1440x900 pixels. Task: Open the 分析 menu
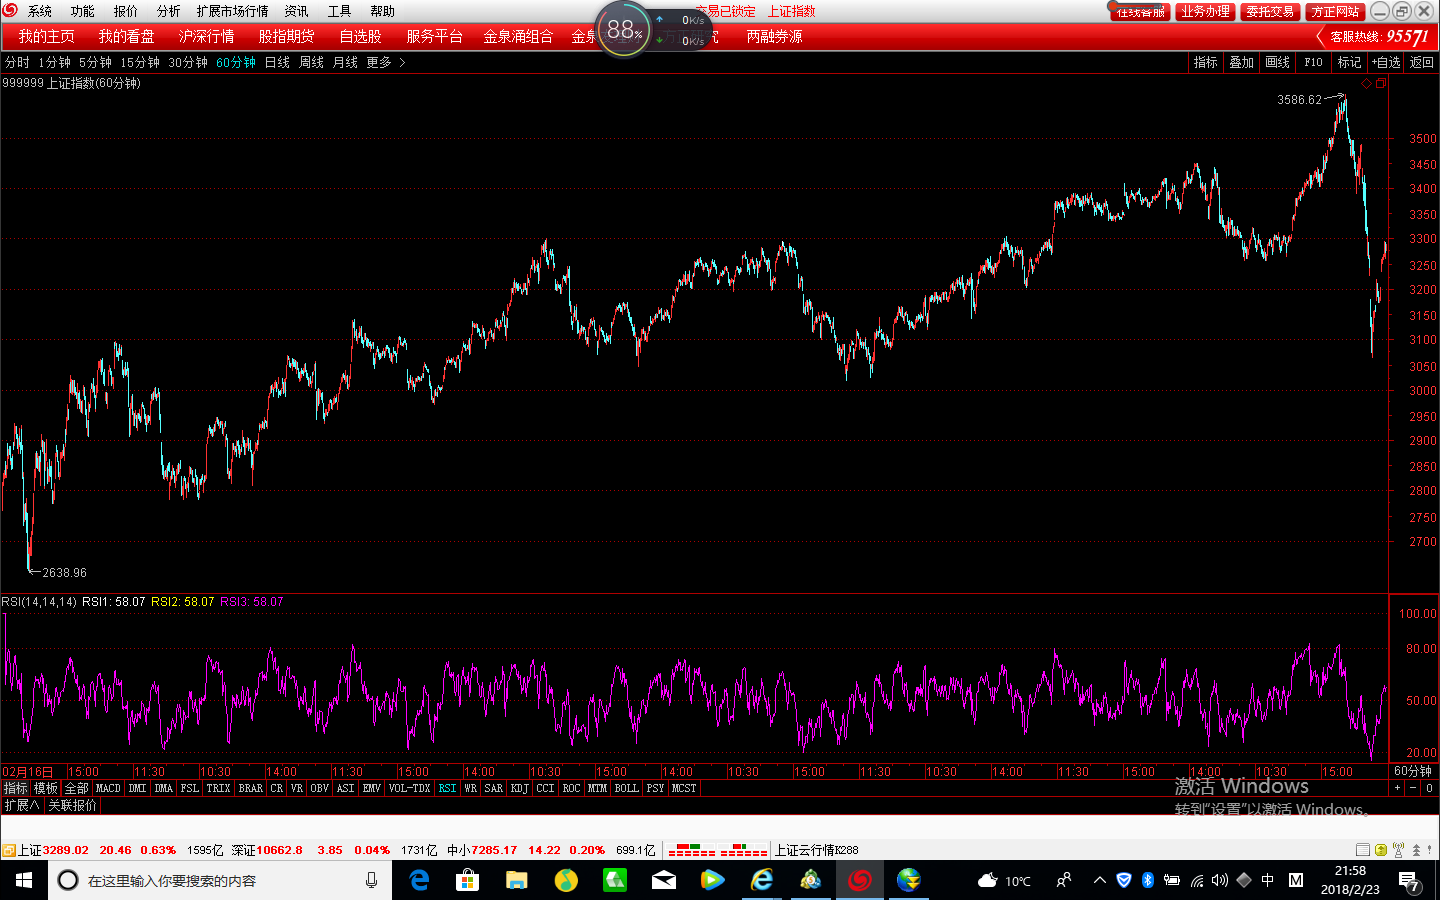pos(168,11)
